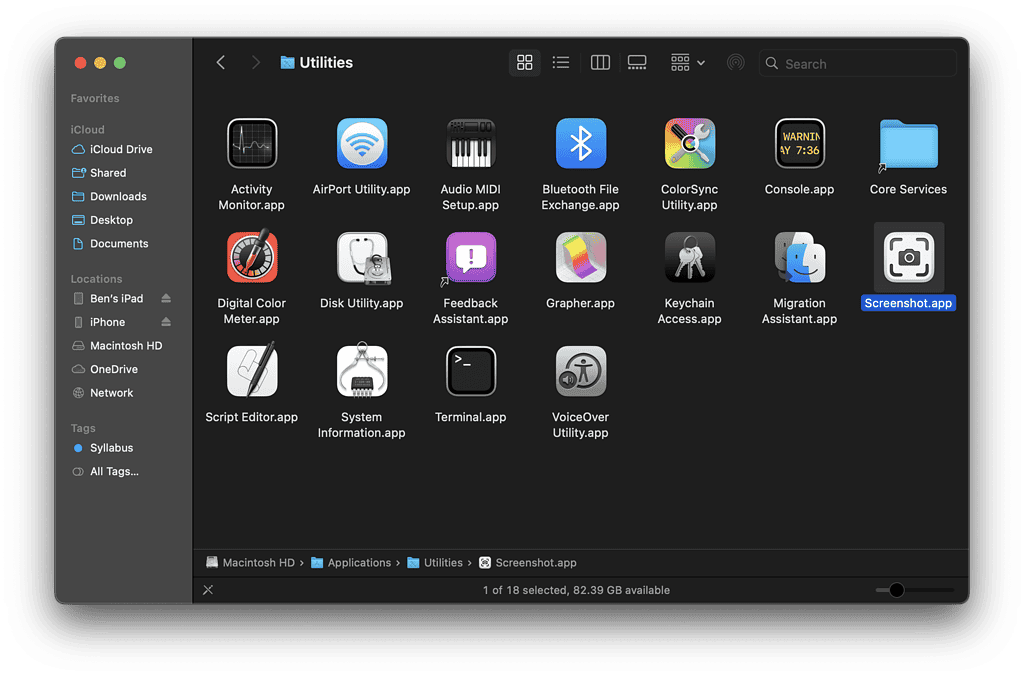Open Activity Monitor app icon

coord(251,144)
